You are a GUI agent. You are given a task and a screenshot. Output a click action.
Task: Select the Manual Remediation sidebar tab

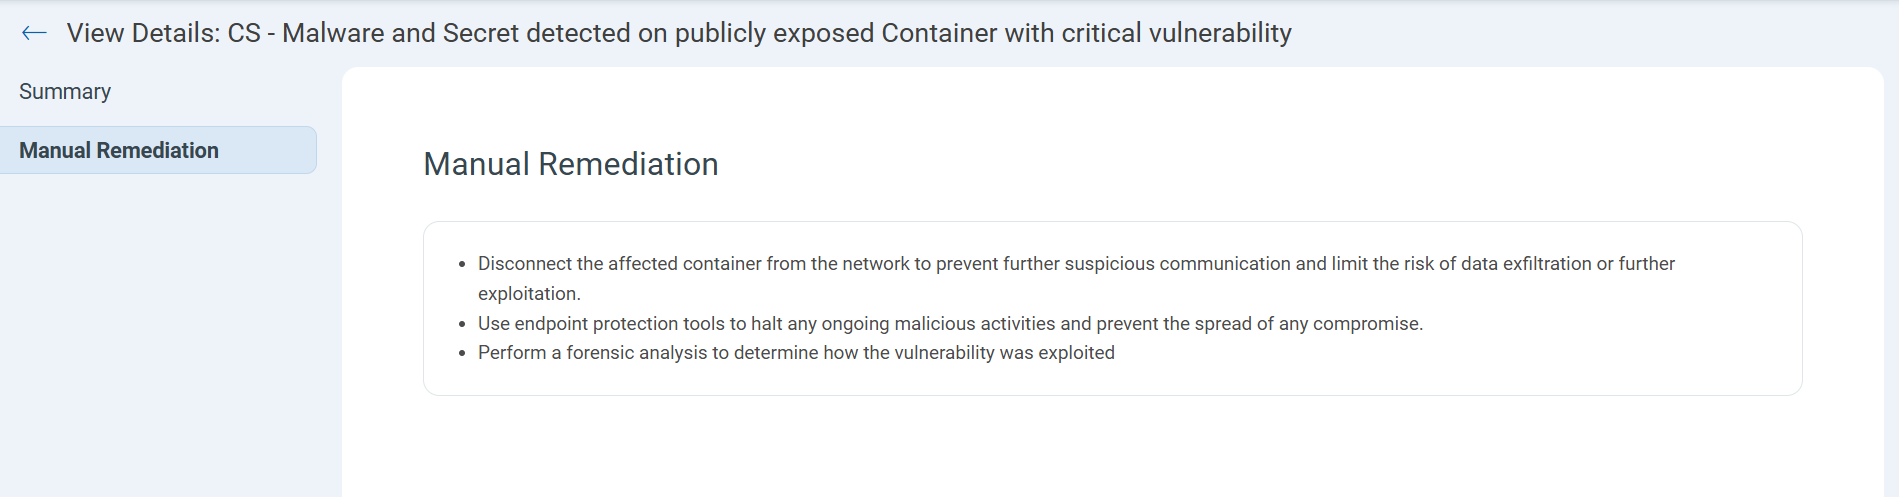tap(158, 150)
